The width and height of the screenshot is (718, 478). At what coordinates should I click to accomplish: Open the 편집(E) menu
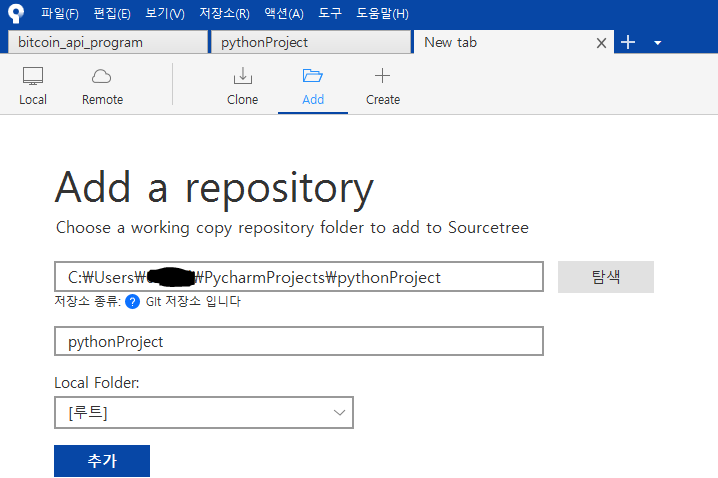[x=112, y=13]
